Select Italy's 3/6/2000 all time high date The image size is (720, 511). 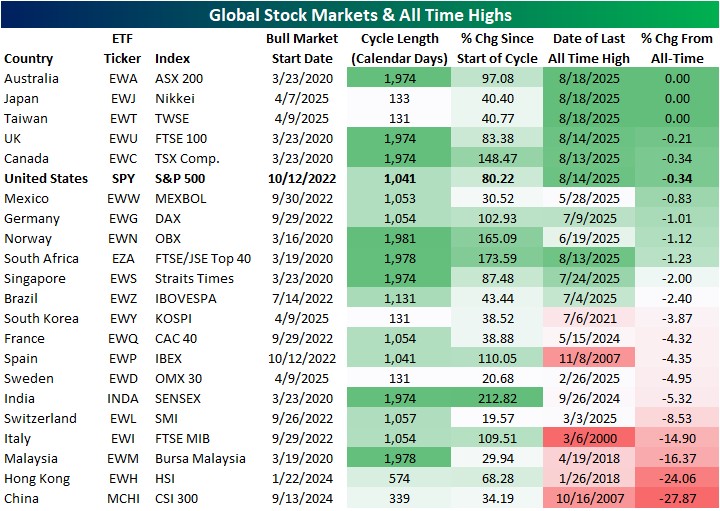pos(590,439)
